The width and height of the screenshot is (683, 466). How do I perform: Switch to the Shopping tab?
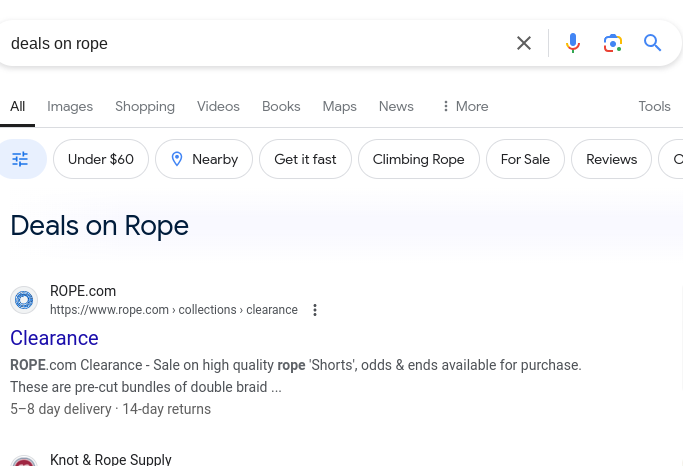coord(145,106)
